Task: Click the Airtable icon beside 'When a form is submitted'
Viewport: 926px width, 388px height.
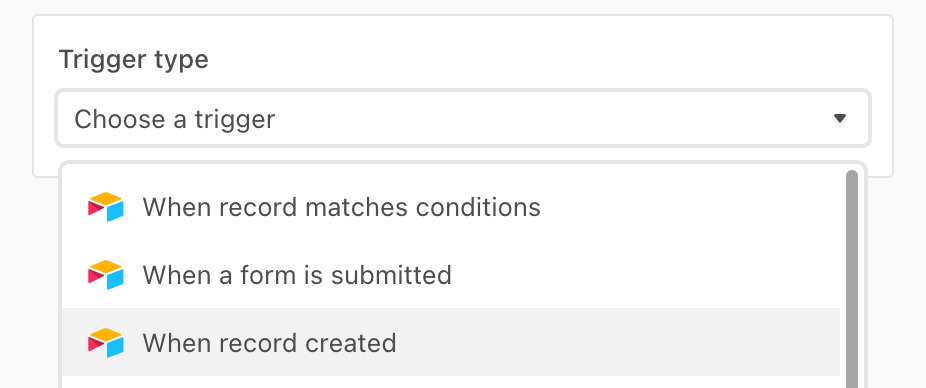Action: pos(106,275)
